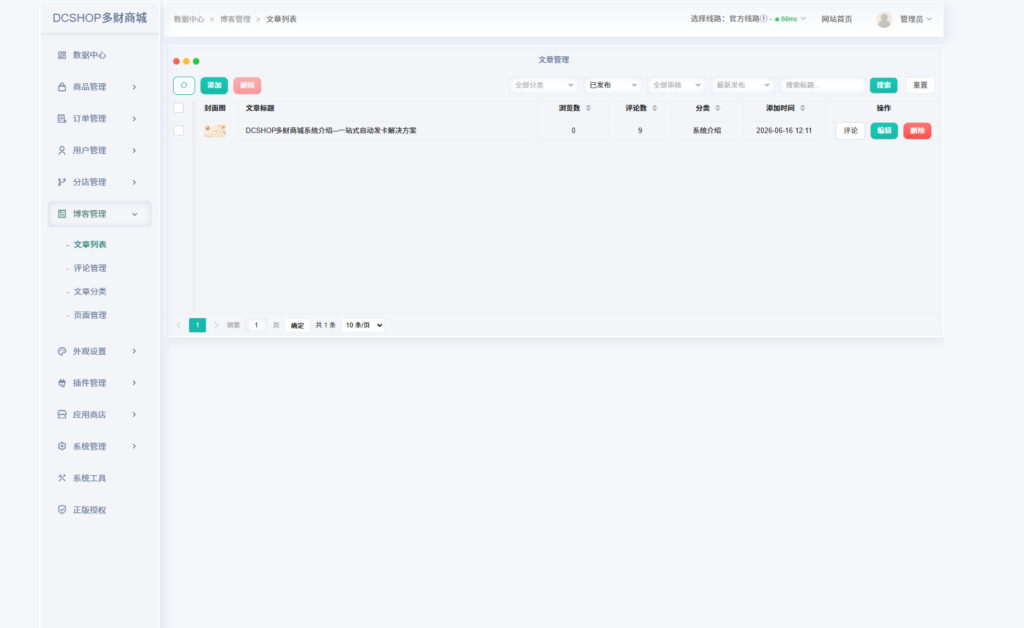Select 文章列表 submenu item
The image size is (1024, 628).
coord(89,245)
